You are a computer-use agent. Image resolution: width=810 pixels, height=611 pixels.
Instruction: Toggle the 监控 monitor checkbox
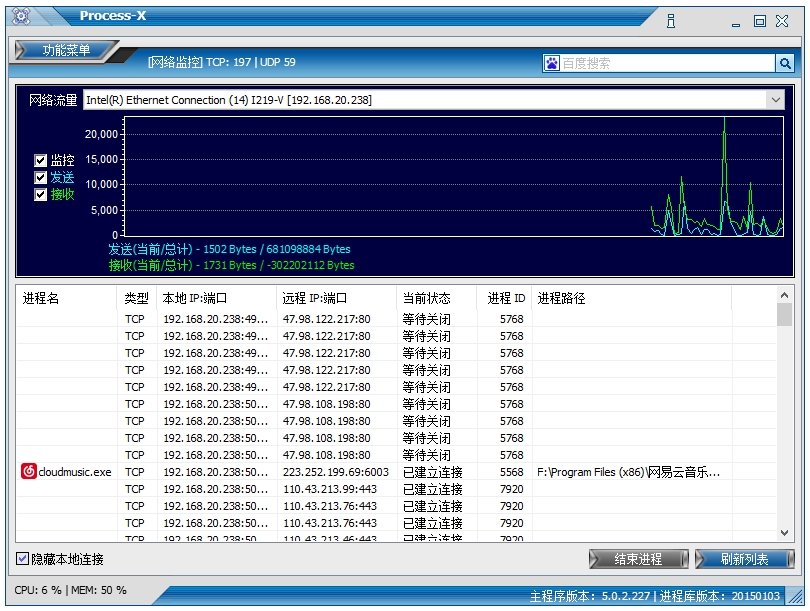pos(40,160)
